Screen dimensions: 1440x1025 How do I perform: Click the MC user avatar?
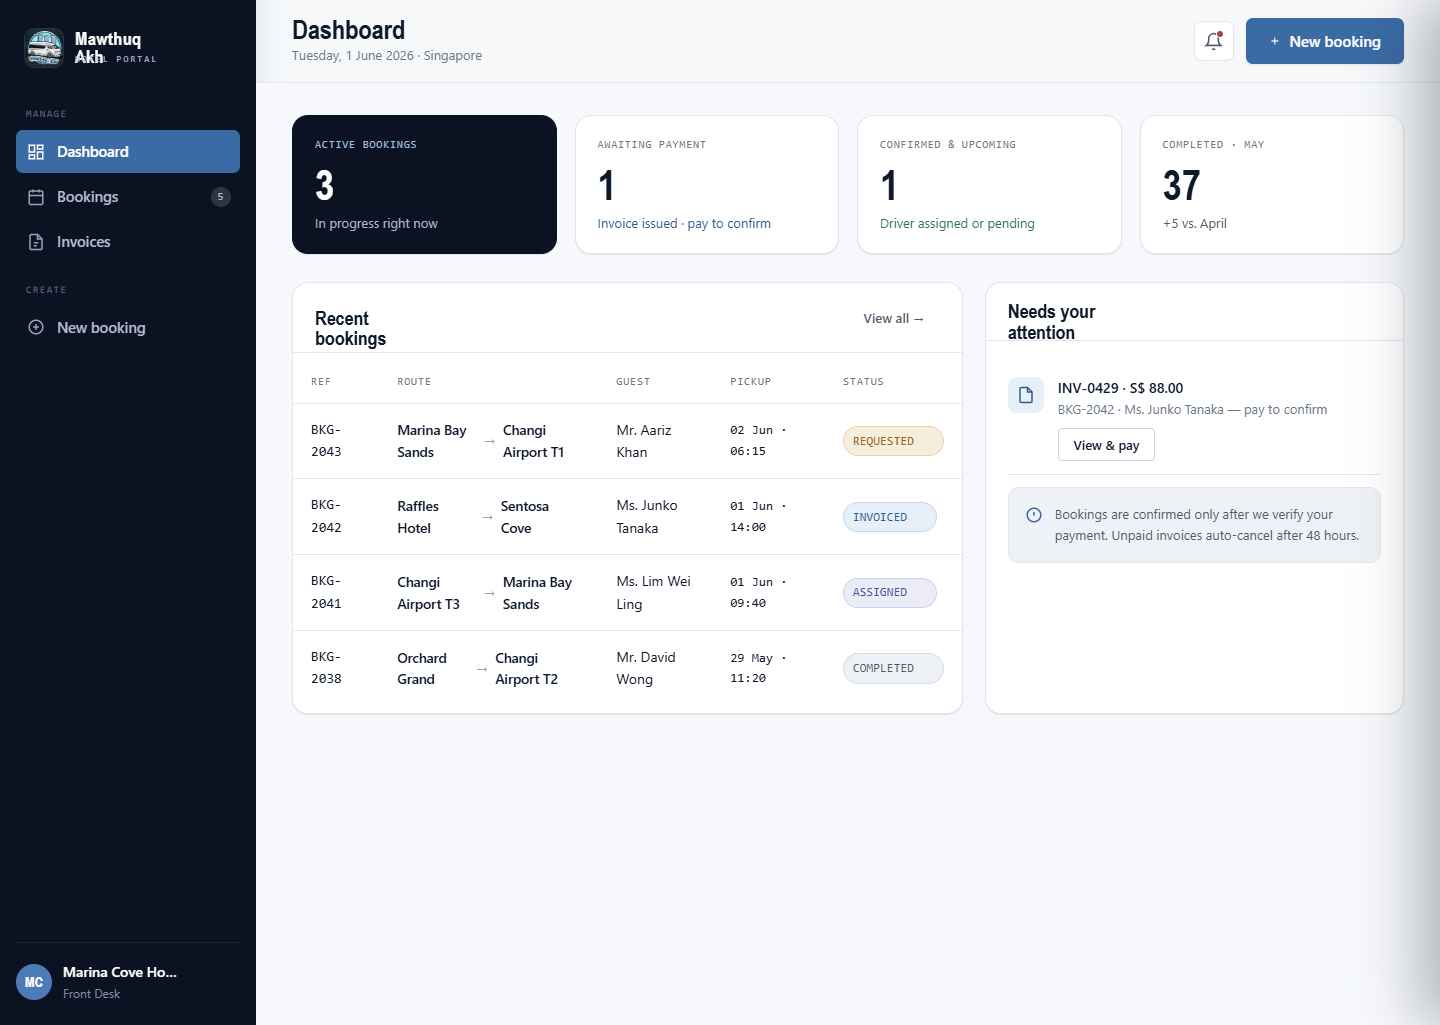34,982
